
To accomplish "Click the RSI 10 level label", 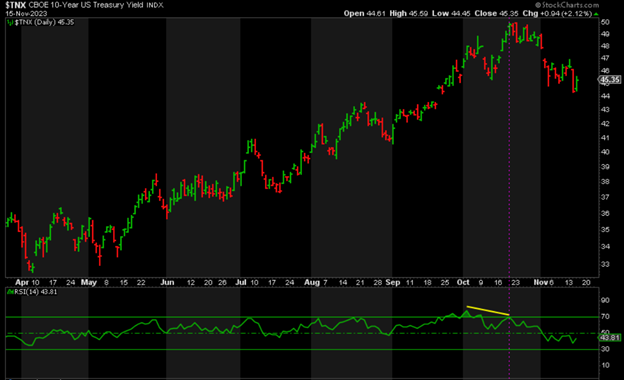I will pyautogui.click(x=605, y=365).
